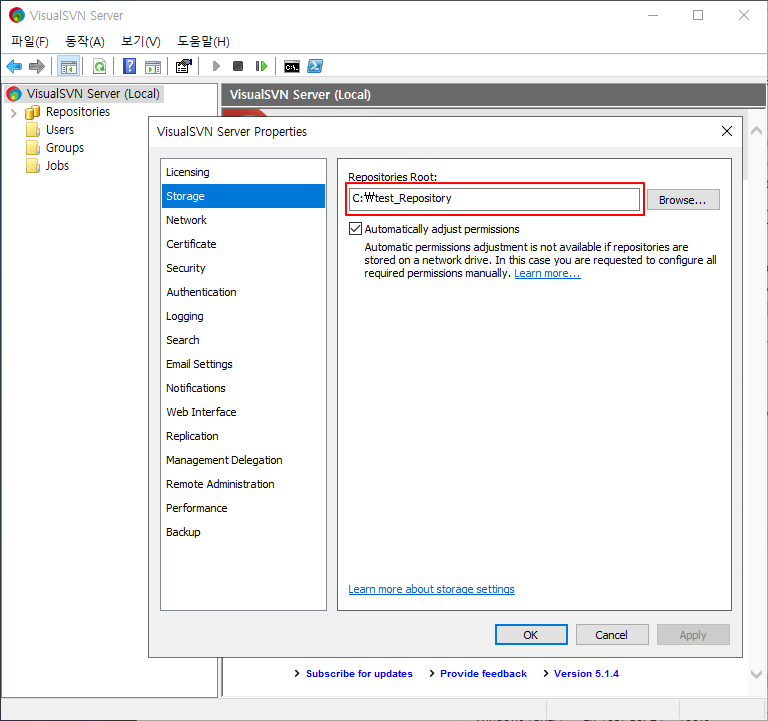Select Jobs folder in tree
The height and width of the screenshot is (721, 768).
57,166
